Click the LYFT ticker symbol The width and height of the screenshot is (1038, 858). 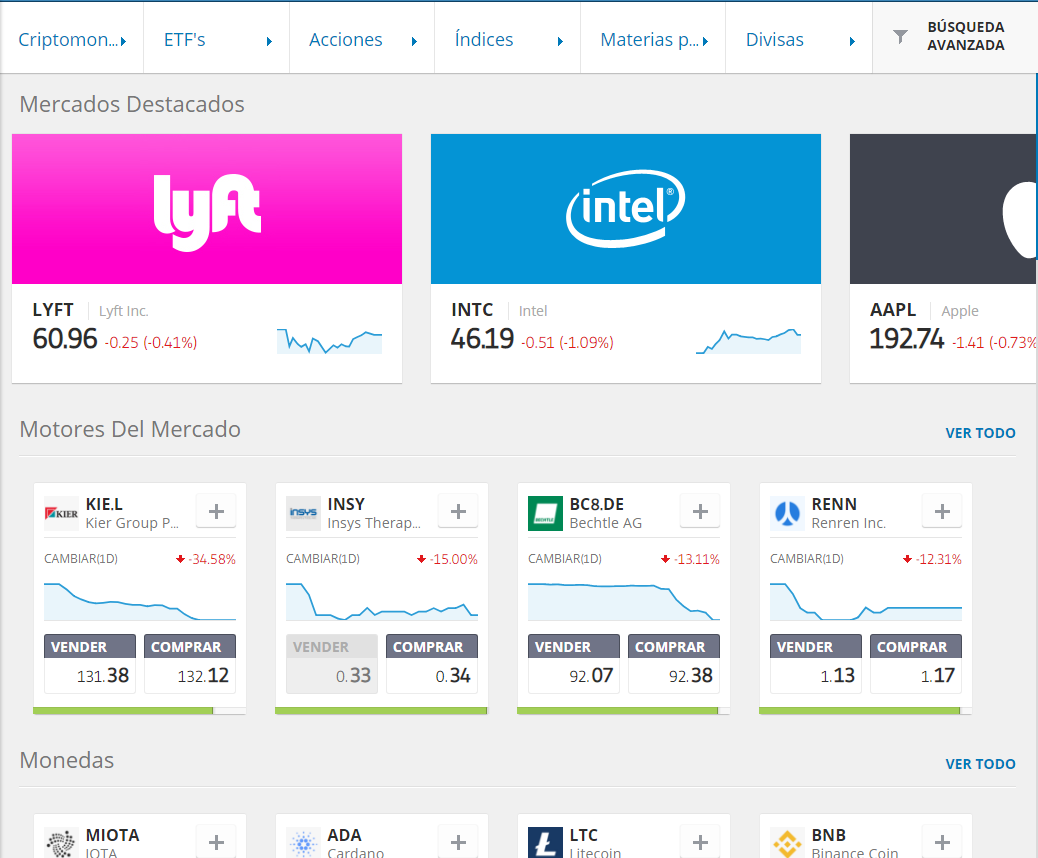53,310
